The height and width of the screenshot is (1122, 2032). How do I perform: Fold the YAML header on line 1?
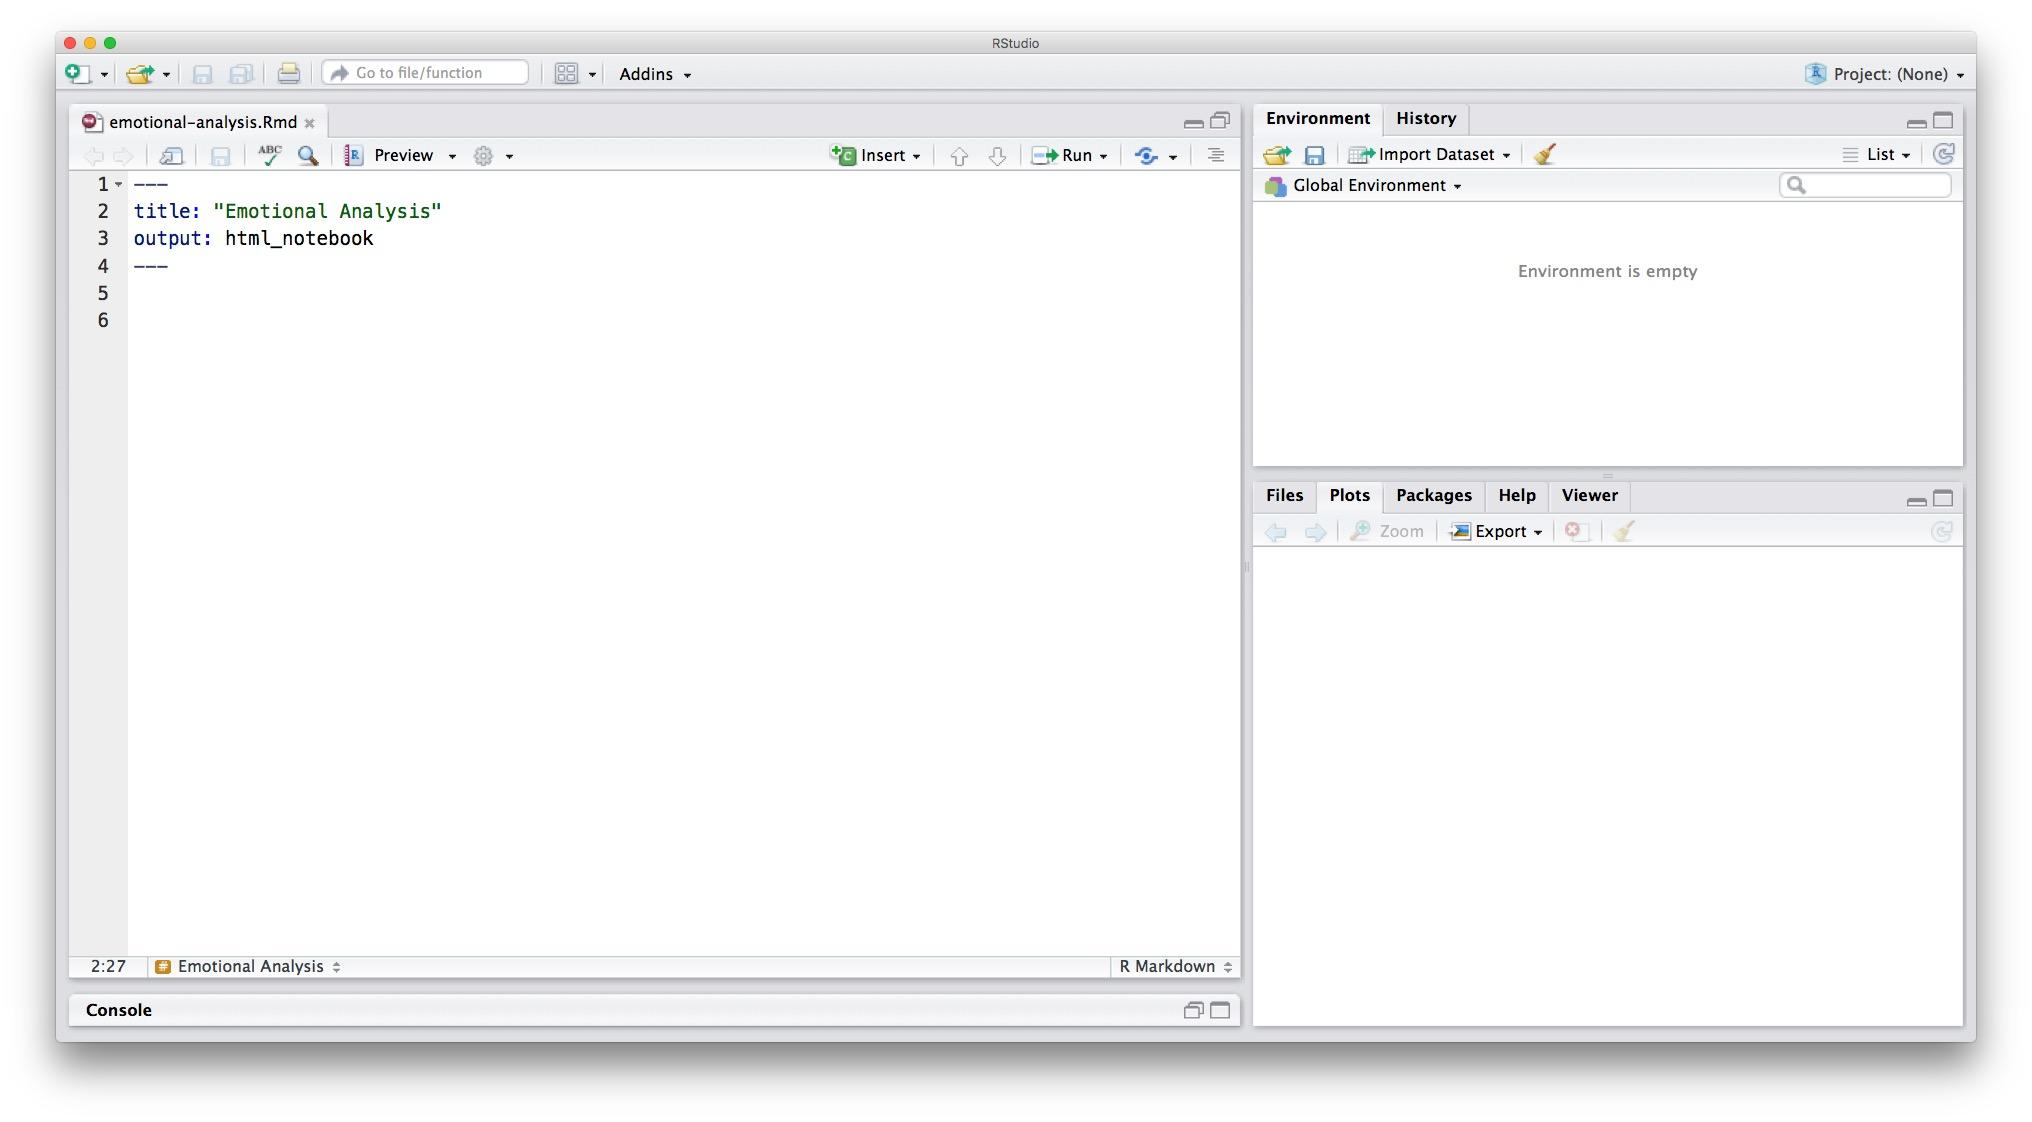[119, 185]
